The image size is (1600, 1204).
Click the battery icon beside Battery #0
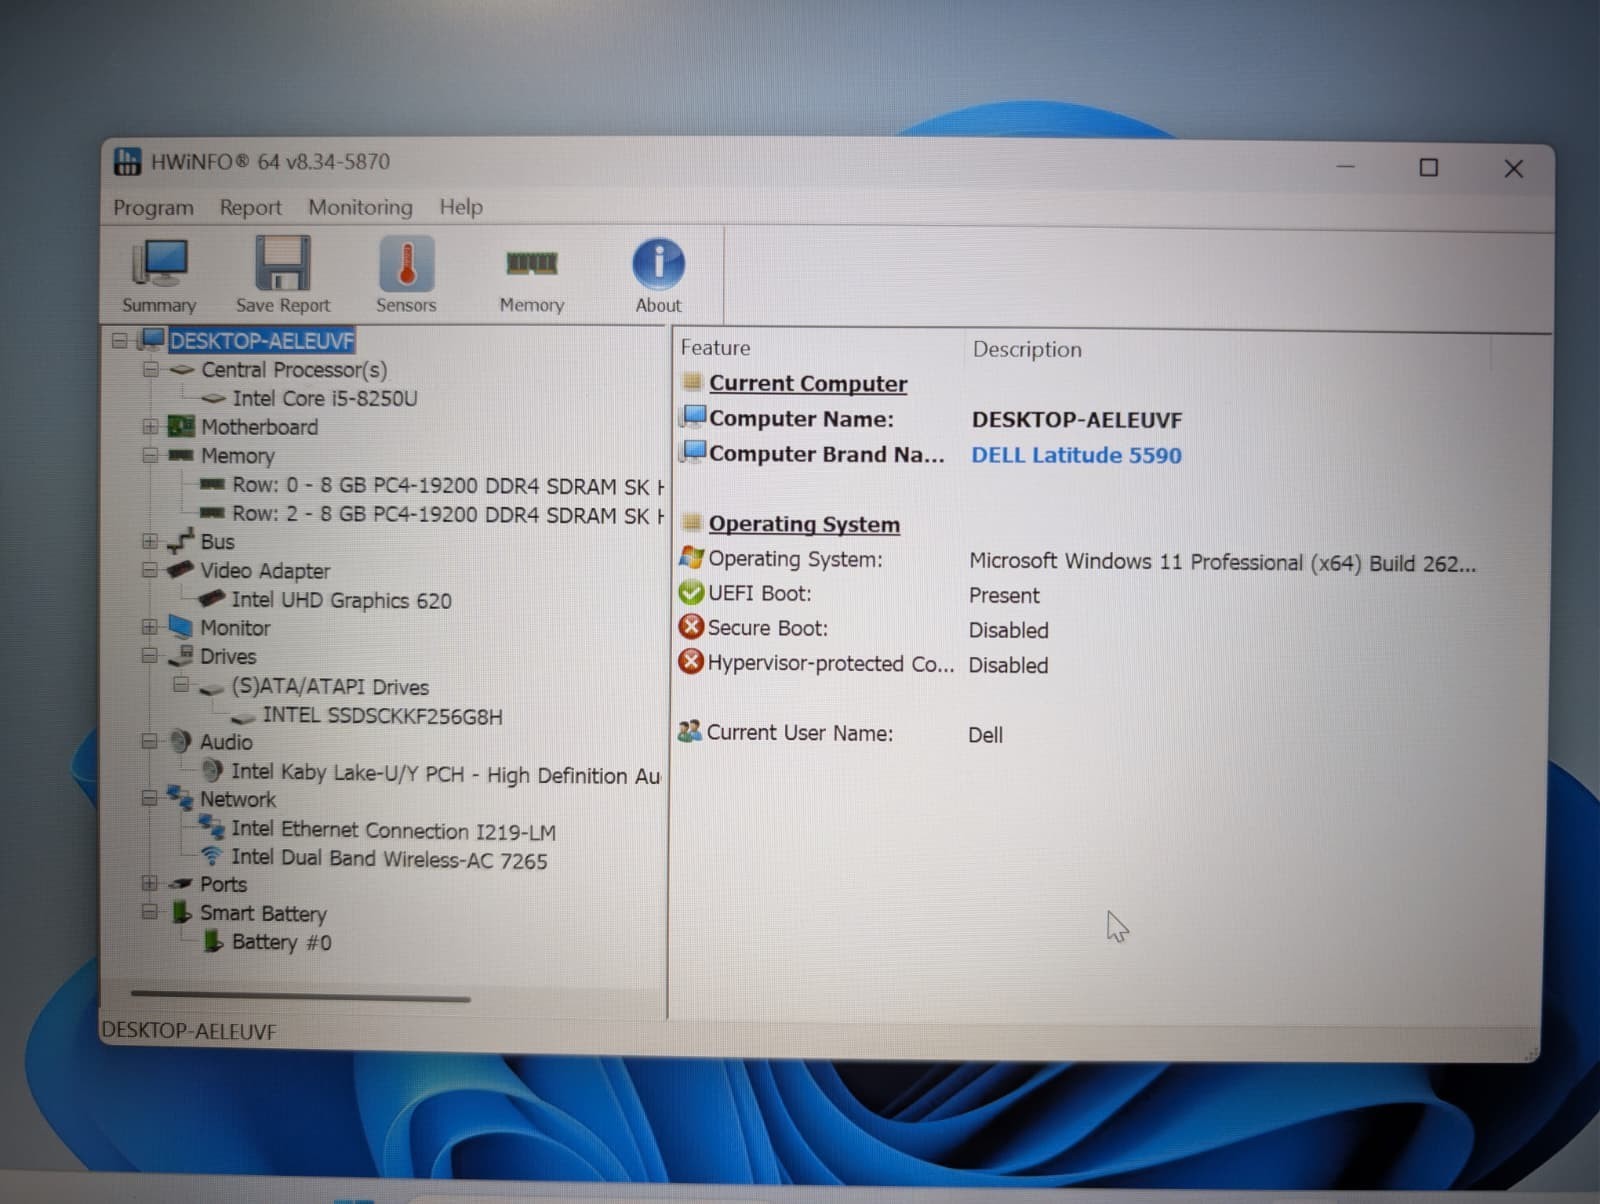[212, 941]
